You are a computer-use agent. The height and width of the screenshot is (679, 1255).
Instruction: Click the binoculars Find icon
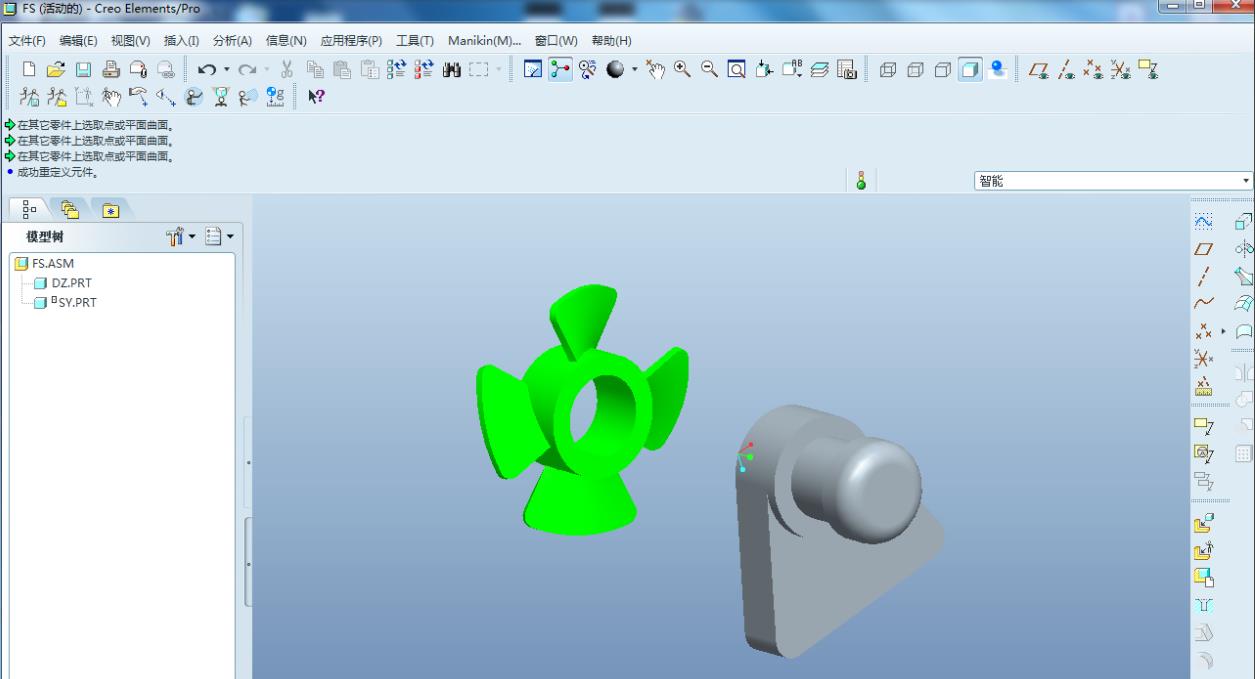coord(450,70)
